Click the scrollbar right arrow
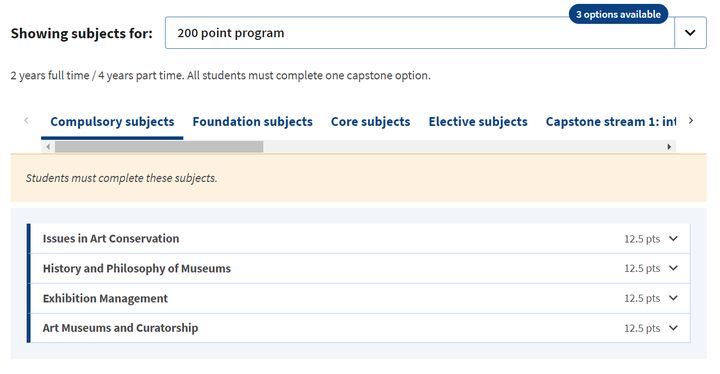 (x=669, y=147)
